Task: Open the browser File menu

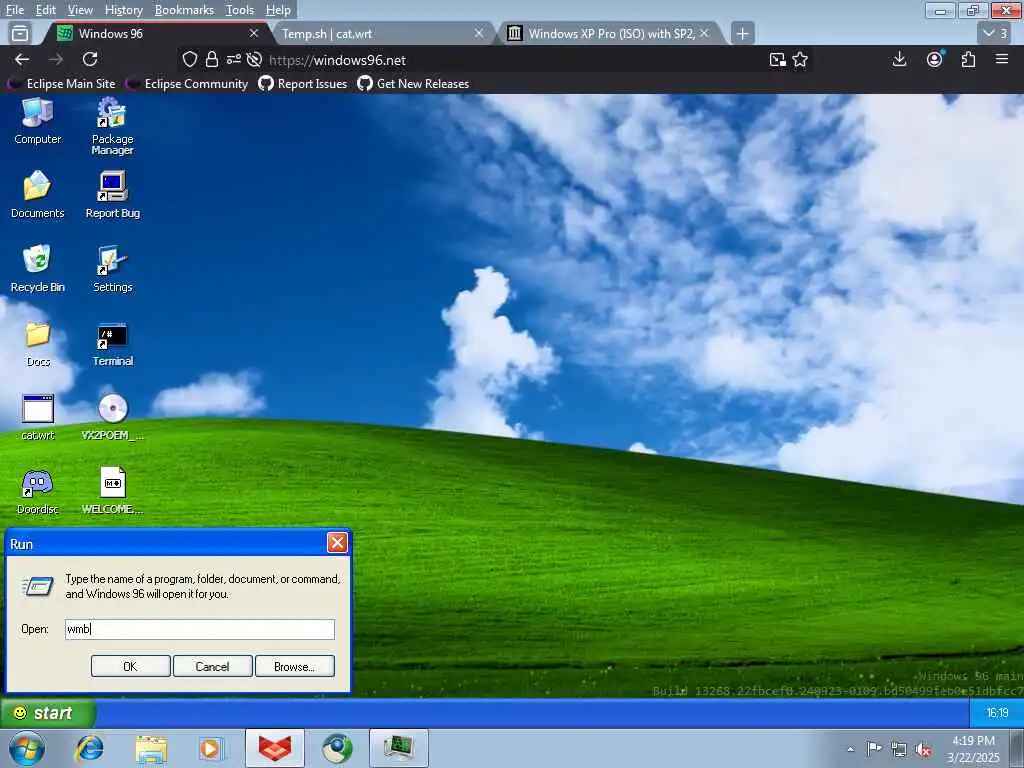Action: 14,10
